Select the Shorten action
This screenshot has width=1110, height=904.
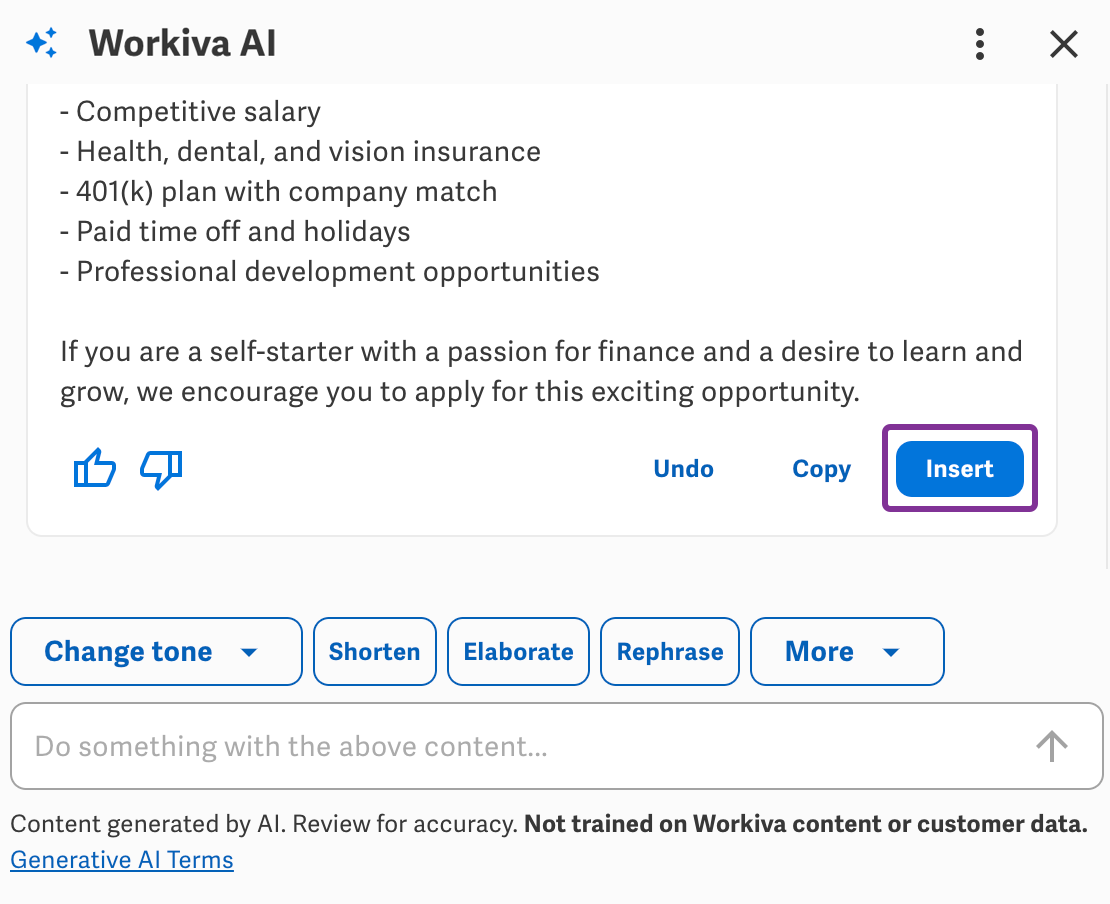pyautogui.click(x=374, y=651)
